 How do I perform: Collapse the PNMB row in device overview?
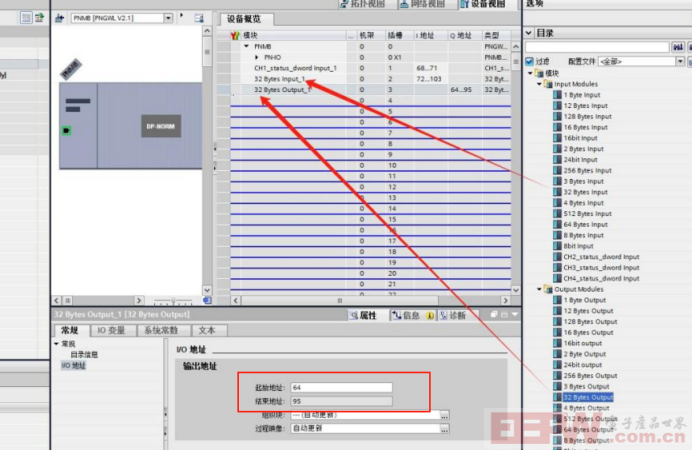(246, 46)
